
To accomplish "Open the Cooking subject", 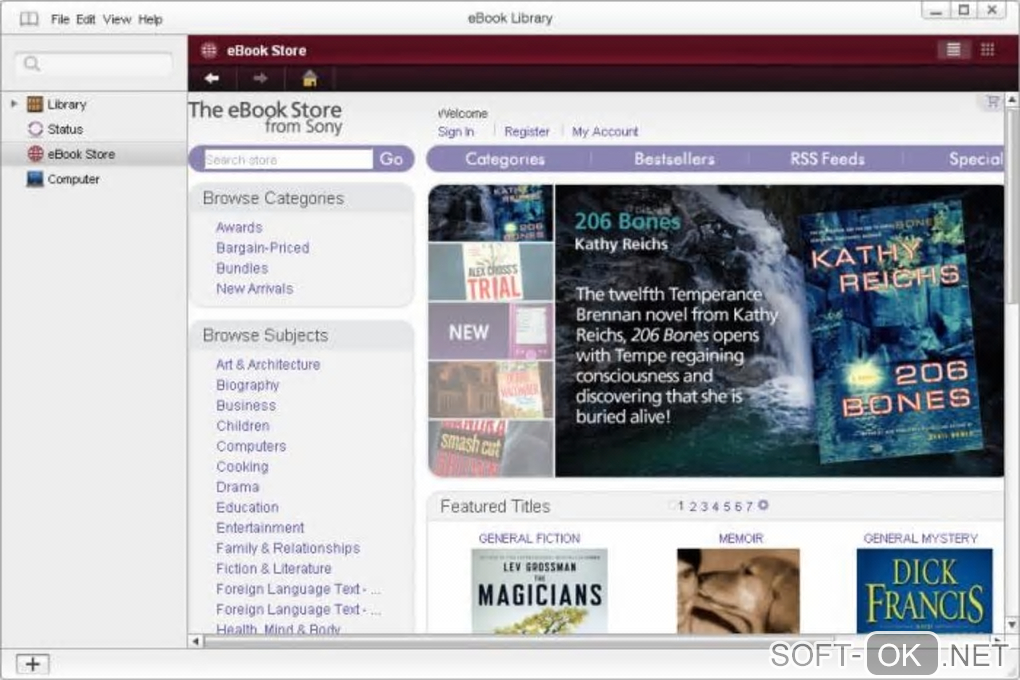I will 242,467.
